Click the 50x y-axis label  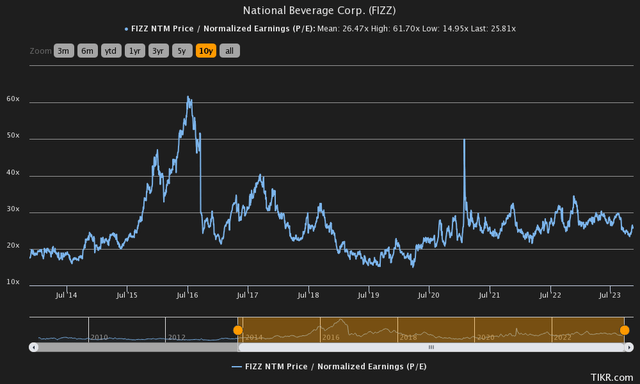13,135
